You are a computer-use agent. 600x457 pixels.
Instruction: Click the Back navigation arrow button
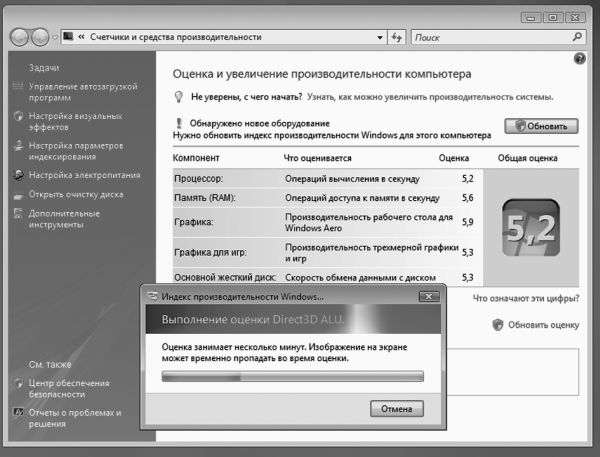(19, 37)
